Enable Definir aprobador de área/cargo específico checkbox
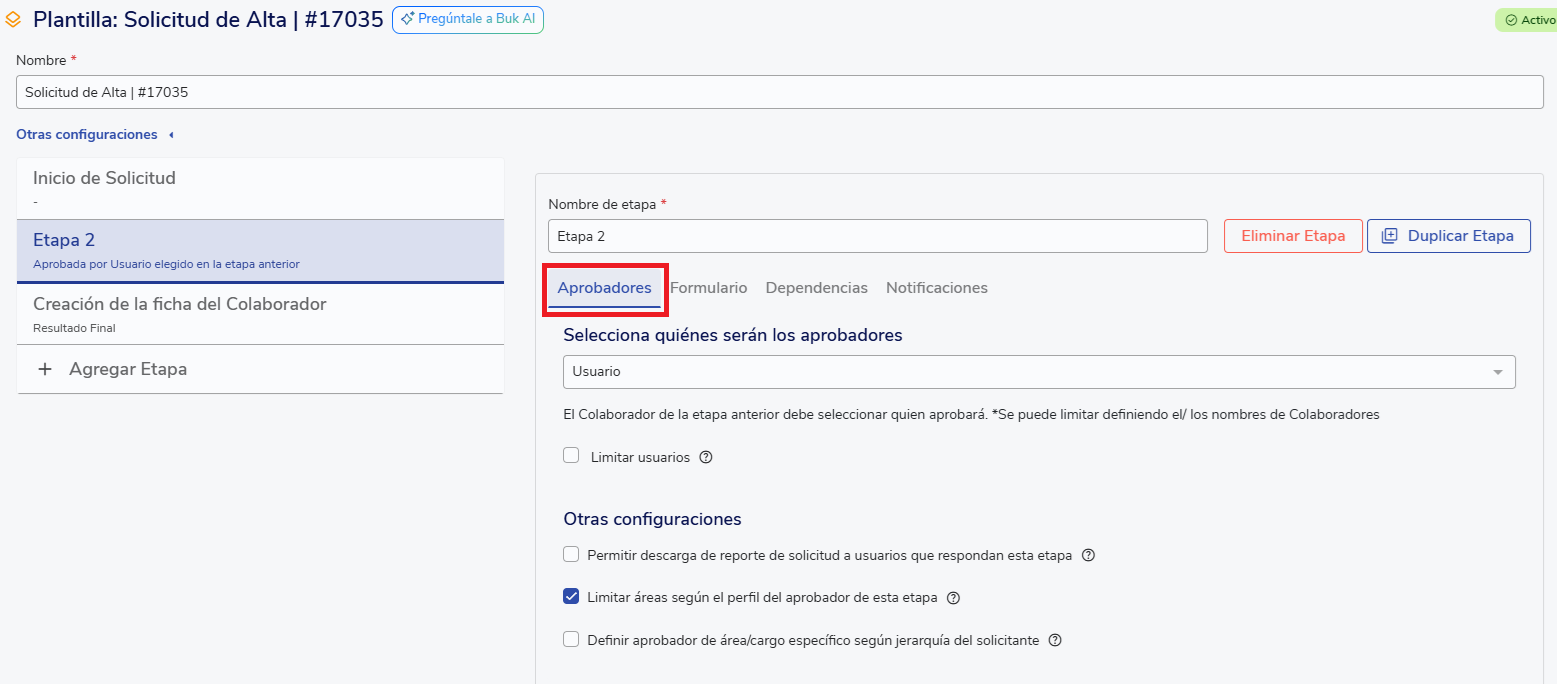 (571, 639)
